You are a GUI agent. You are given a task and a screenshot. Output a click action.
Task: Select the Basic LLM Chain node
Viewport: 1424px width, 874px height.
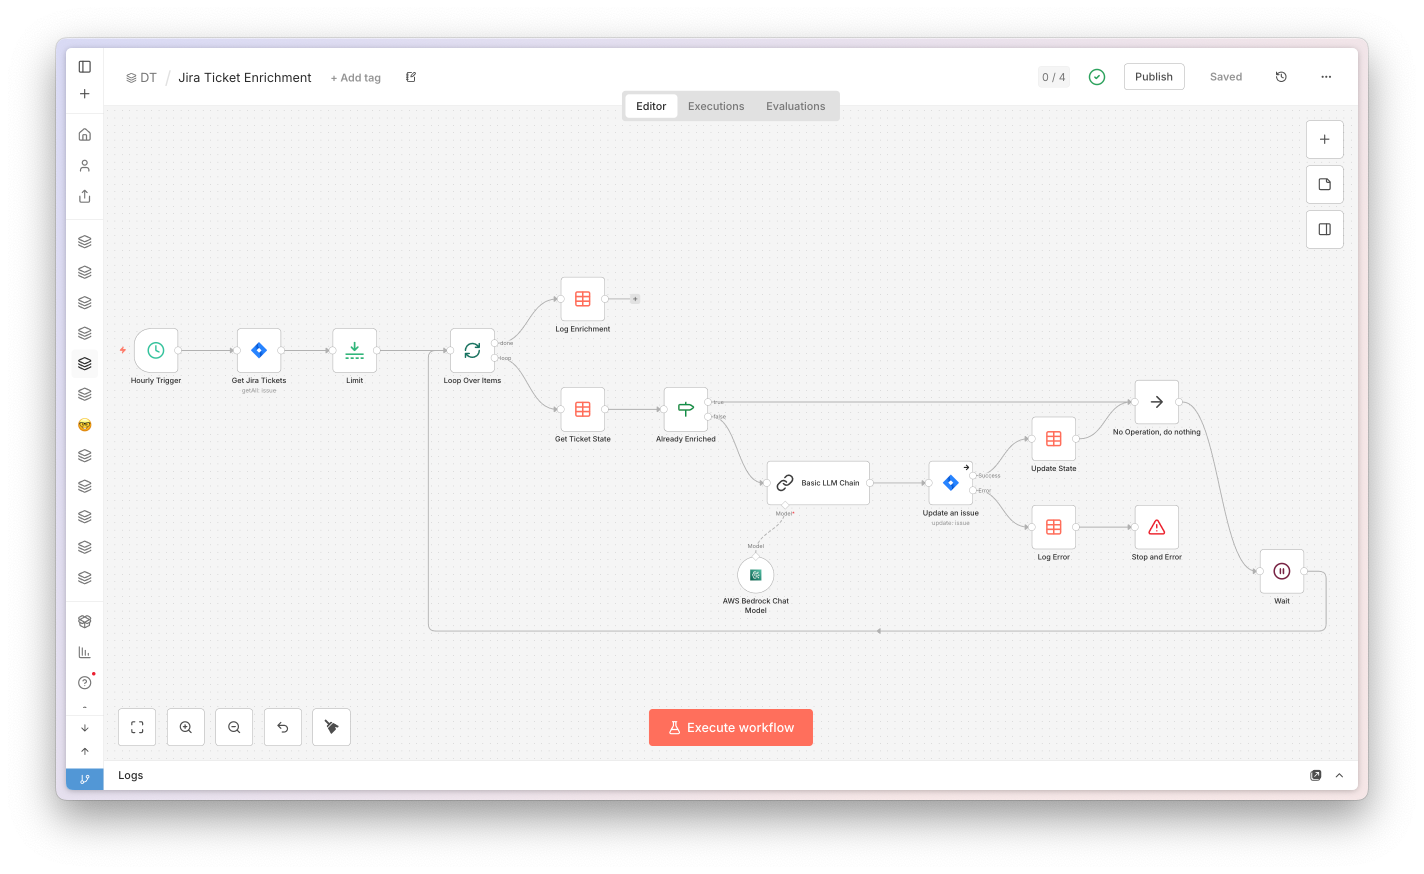coord(818,483)
